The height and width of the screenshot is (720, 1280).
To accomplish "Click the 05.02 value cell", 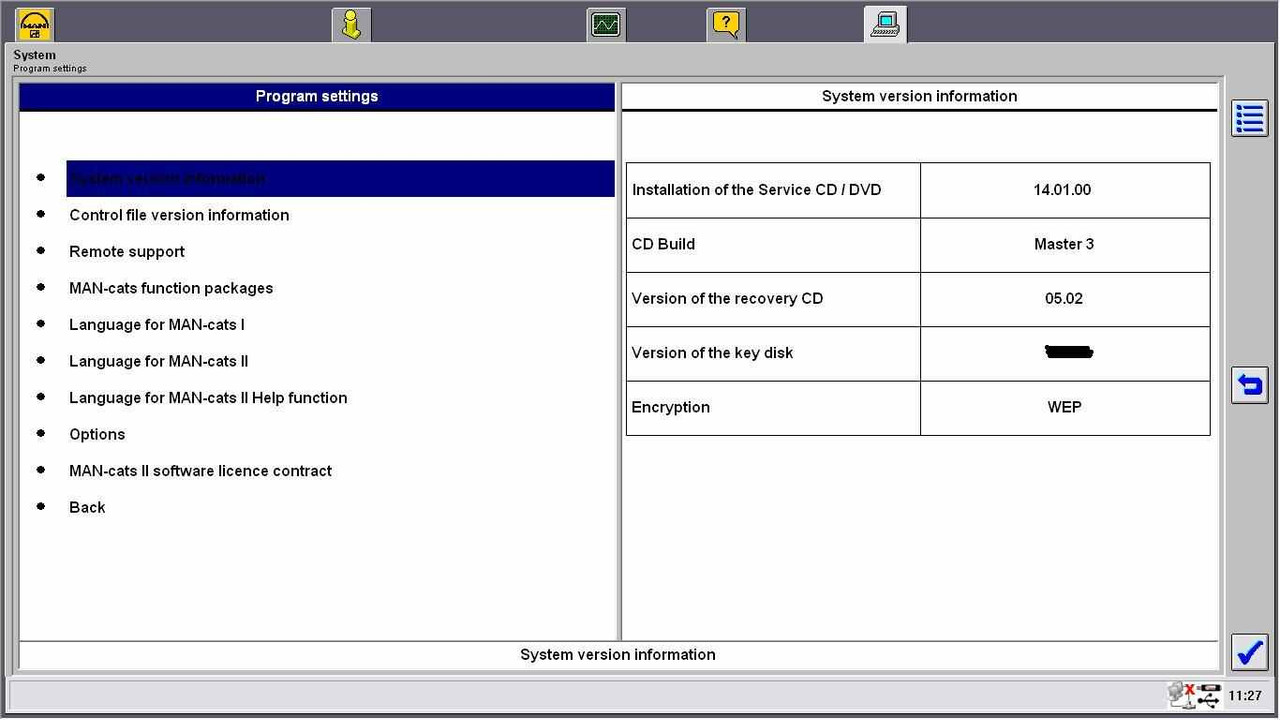I will point(1065,299).
